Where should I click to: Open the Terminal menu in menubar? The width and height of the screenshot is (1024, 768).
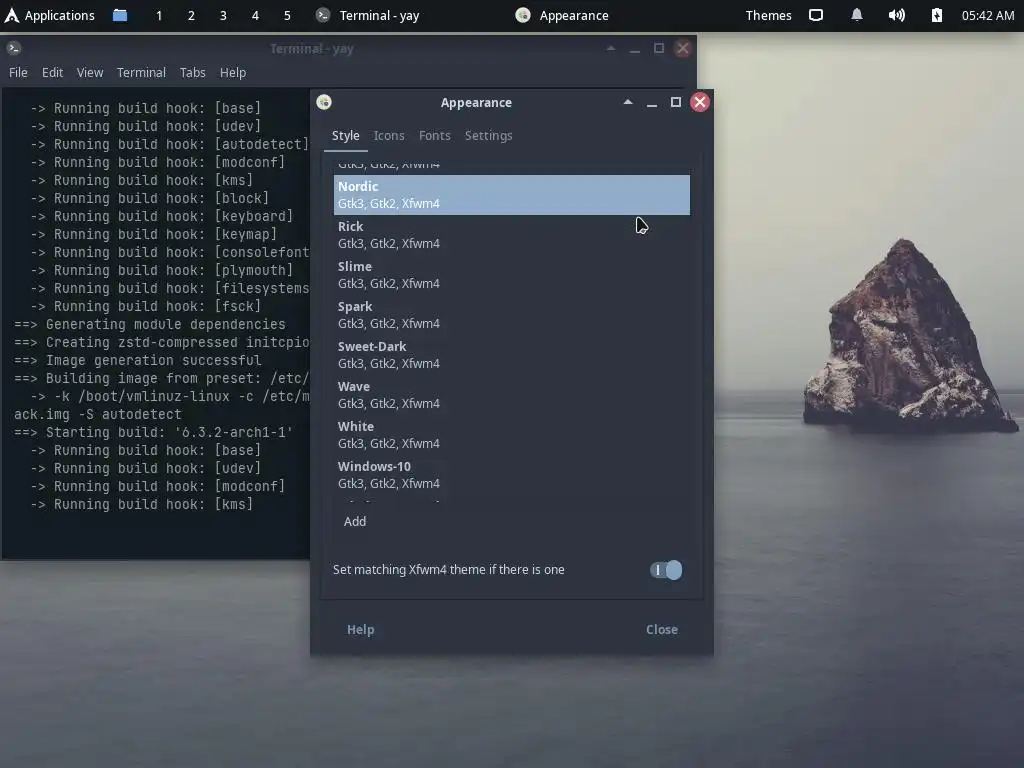coord(141,72)
